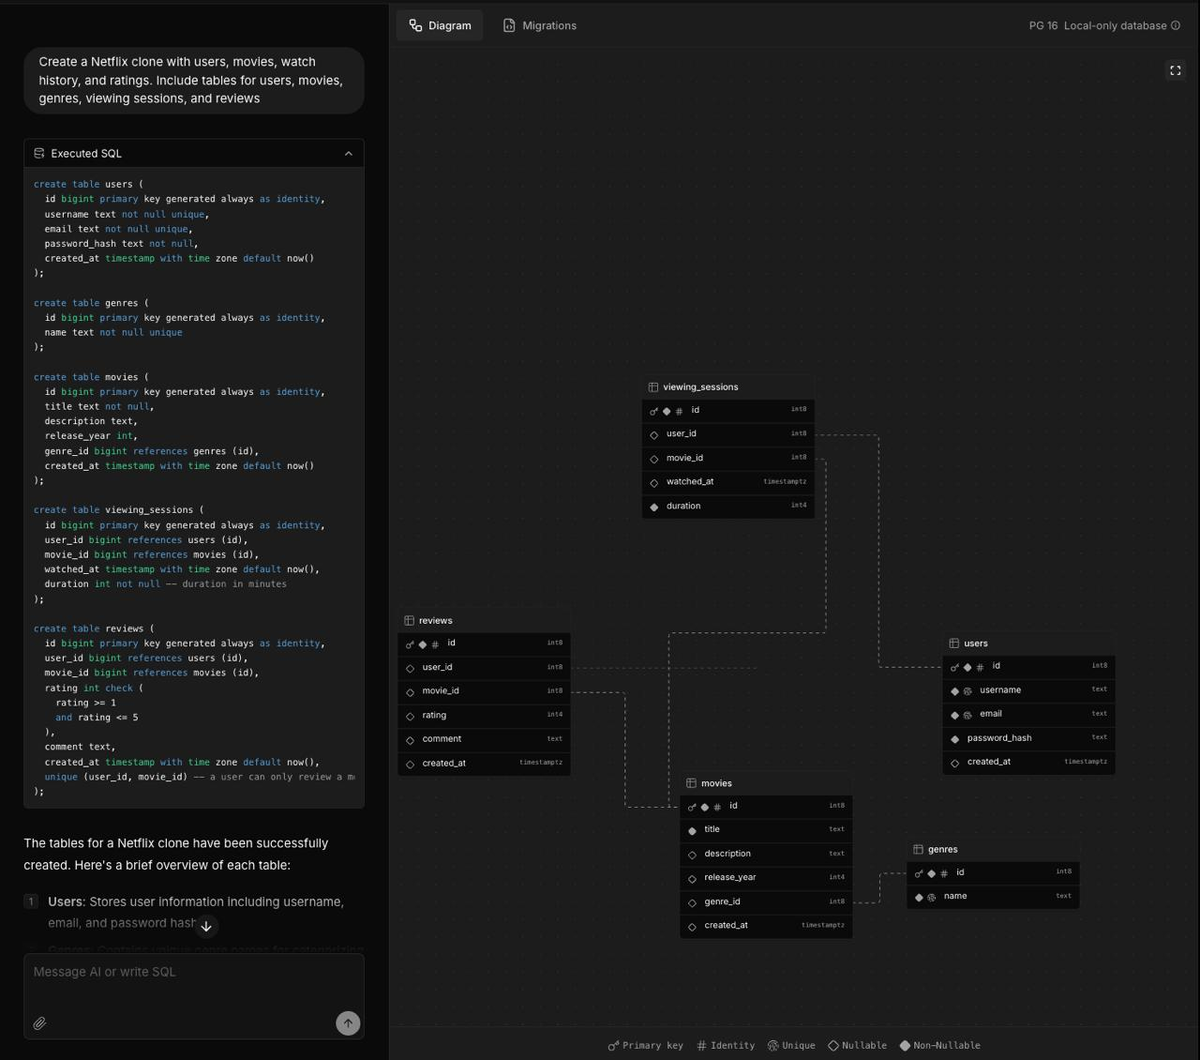Click the users table icon

click(x=954, y=643)
